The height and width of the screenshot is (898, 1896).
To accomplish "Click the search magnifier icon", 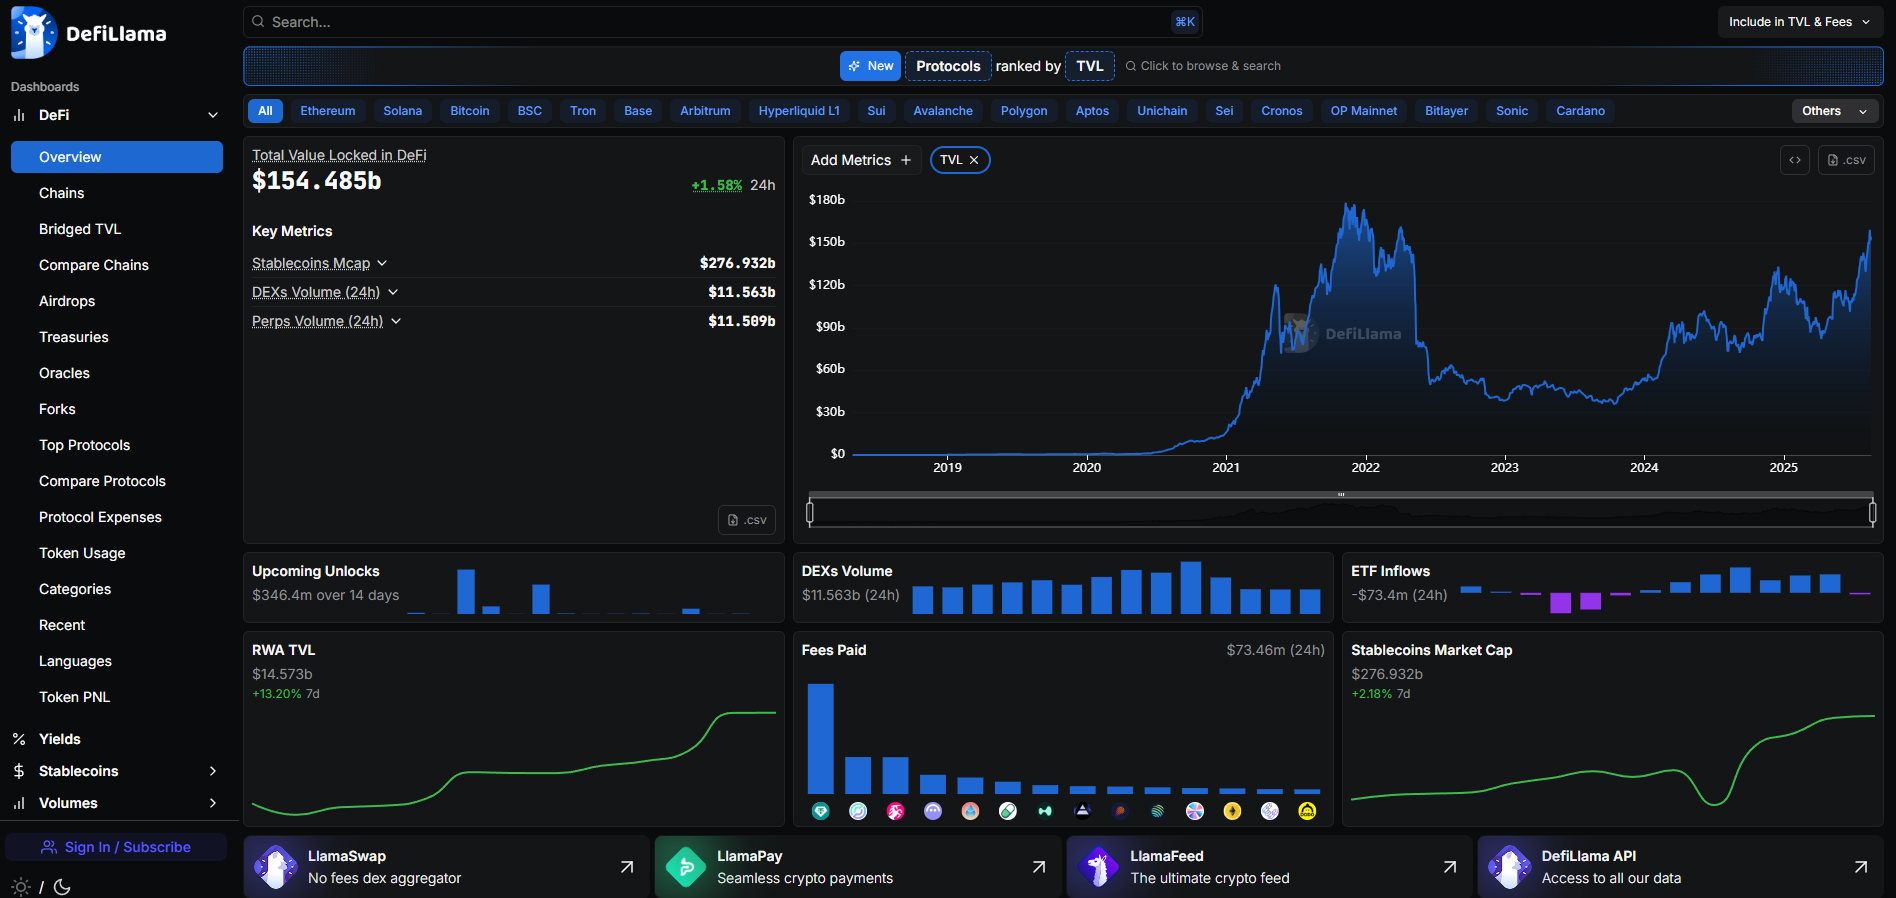I will pyautogui.click(x=258, y=22).
